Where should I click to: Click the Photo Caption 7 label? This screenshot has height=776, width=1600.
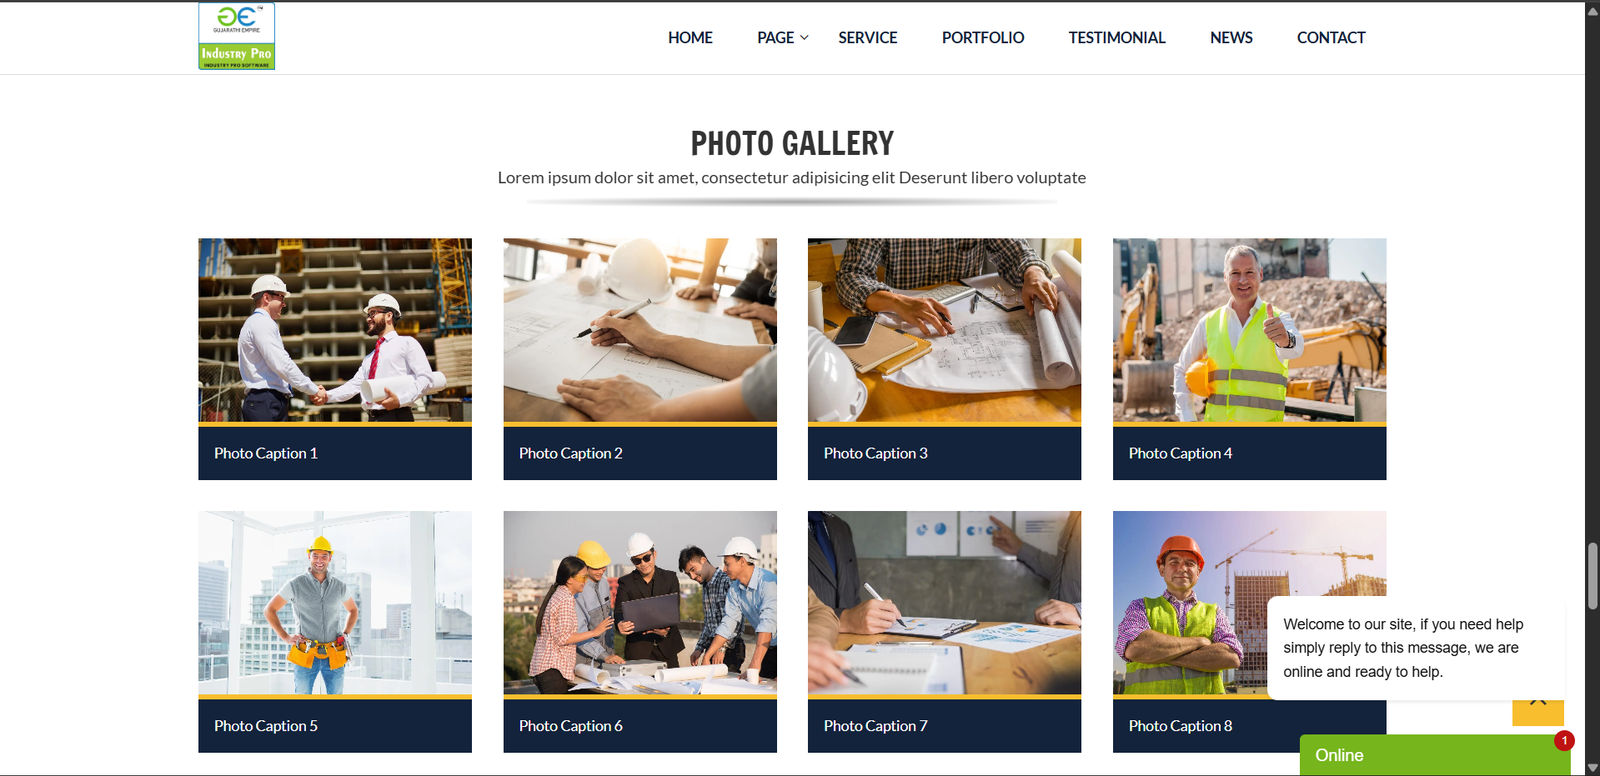(x=875, y=726)
